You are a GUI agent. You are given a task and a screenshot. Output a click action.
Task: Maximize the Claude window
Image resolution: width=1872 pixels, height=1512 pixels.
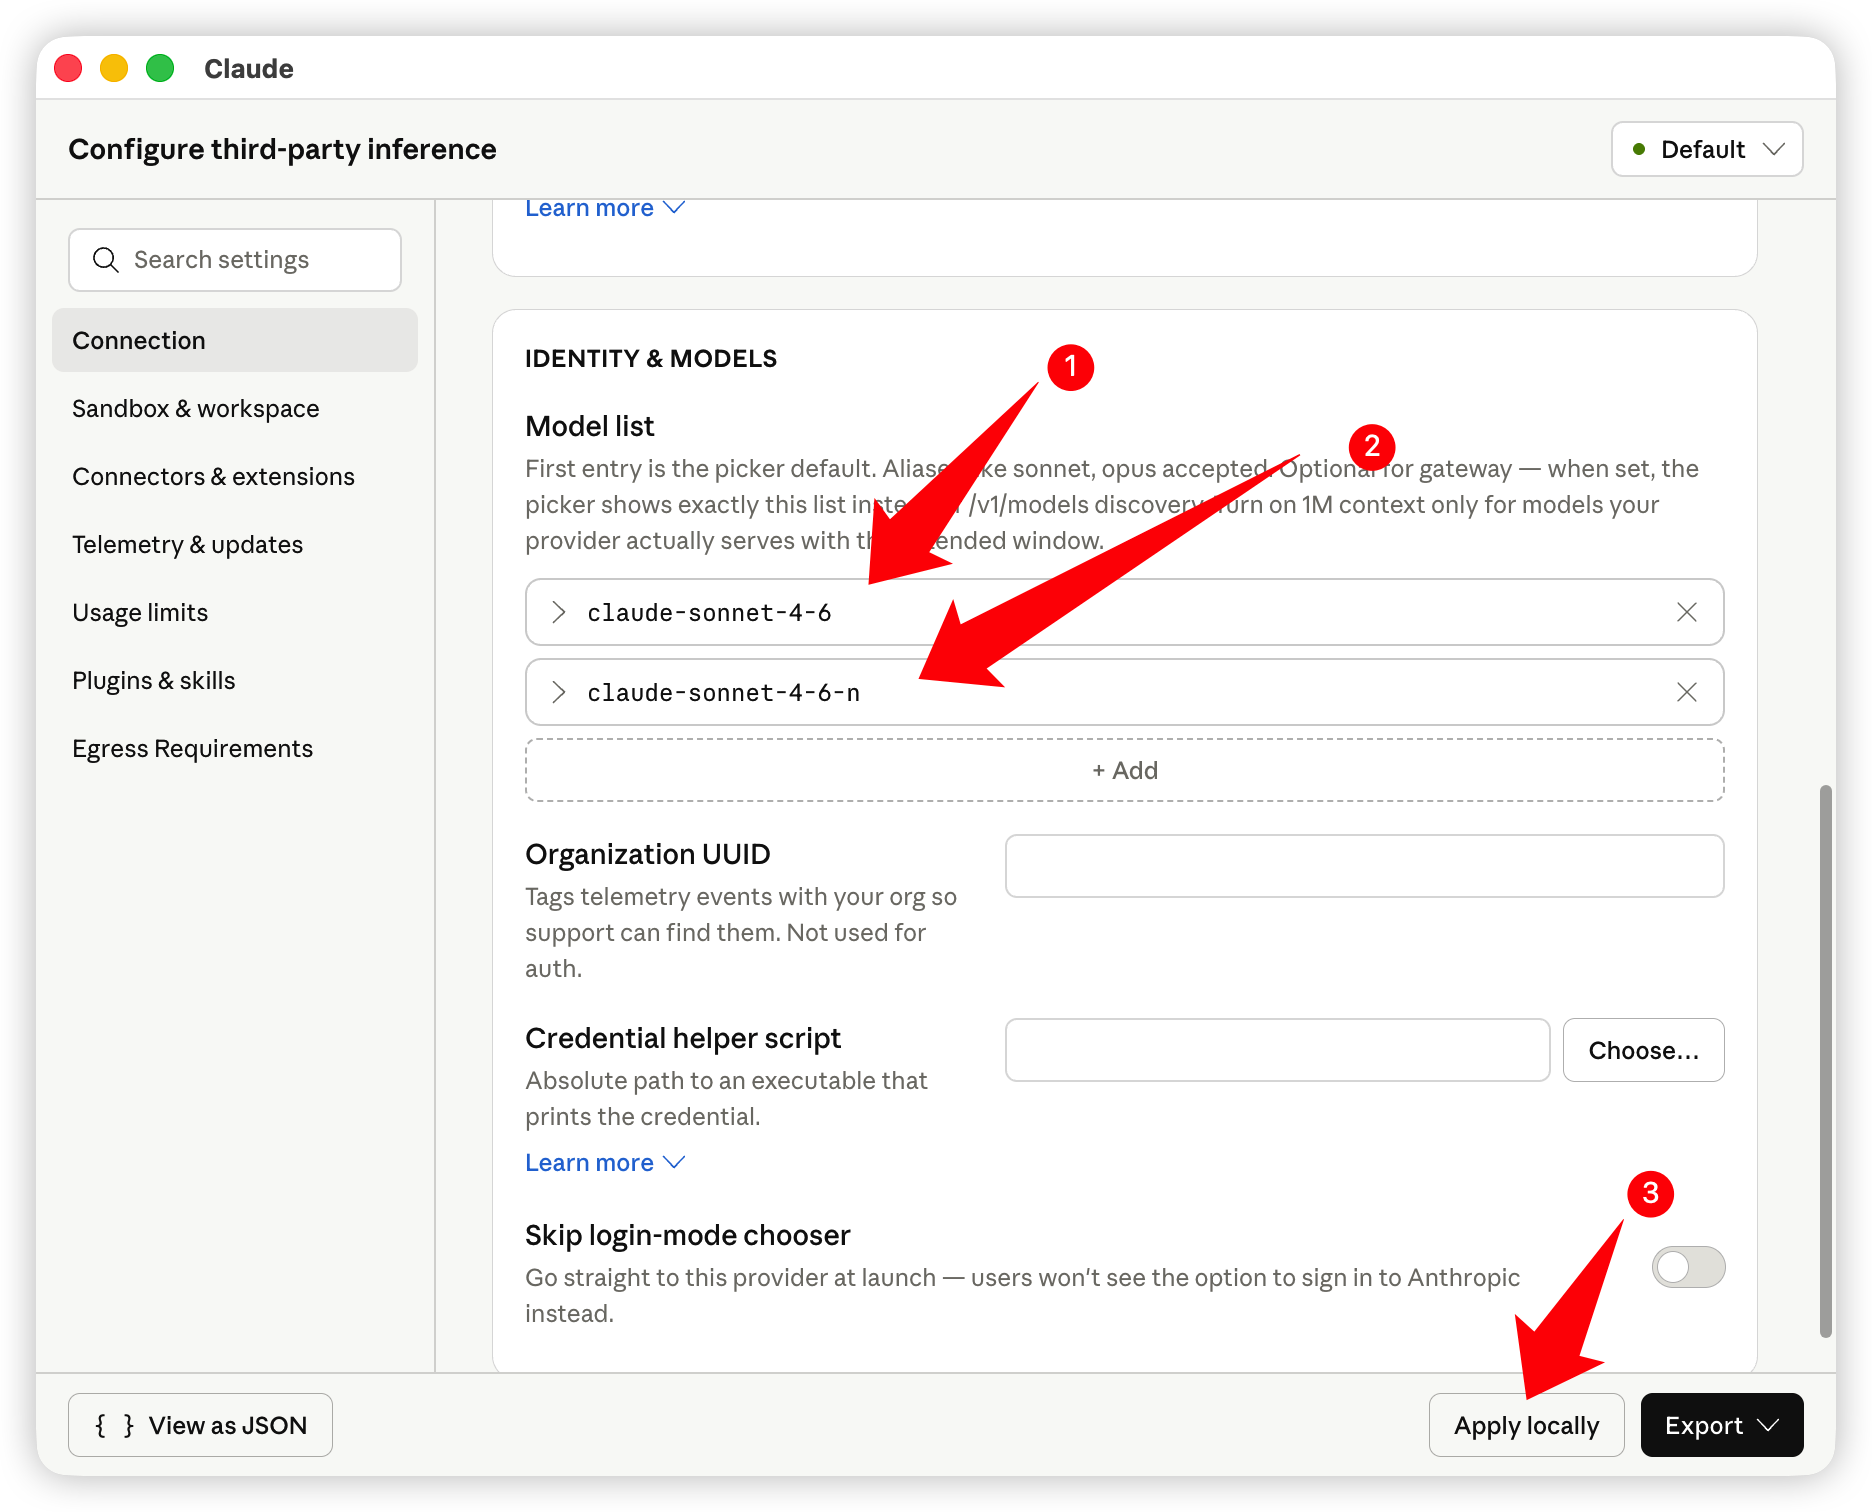click(160, 68)
